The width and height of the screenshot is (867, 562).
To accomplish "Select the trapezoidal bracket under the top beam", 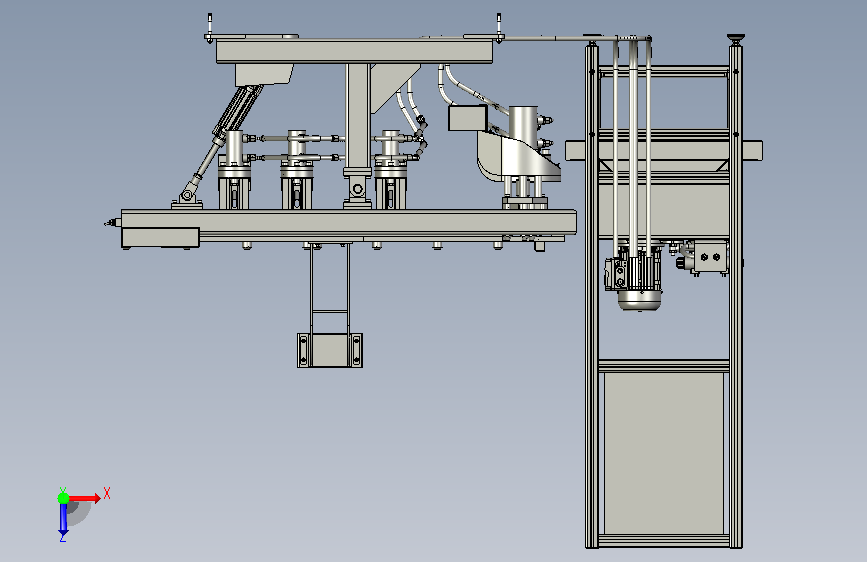I will (264, 75).
